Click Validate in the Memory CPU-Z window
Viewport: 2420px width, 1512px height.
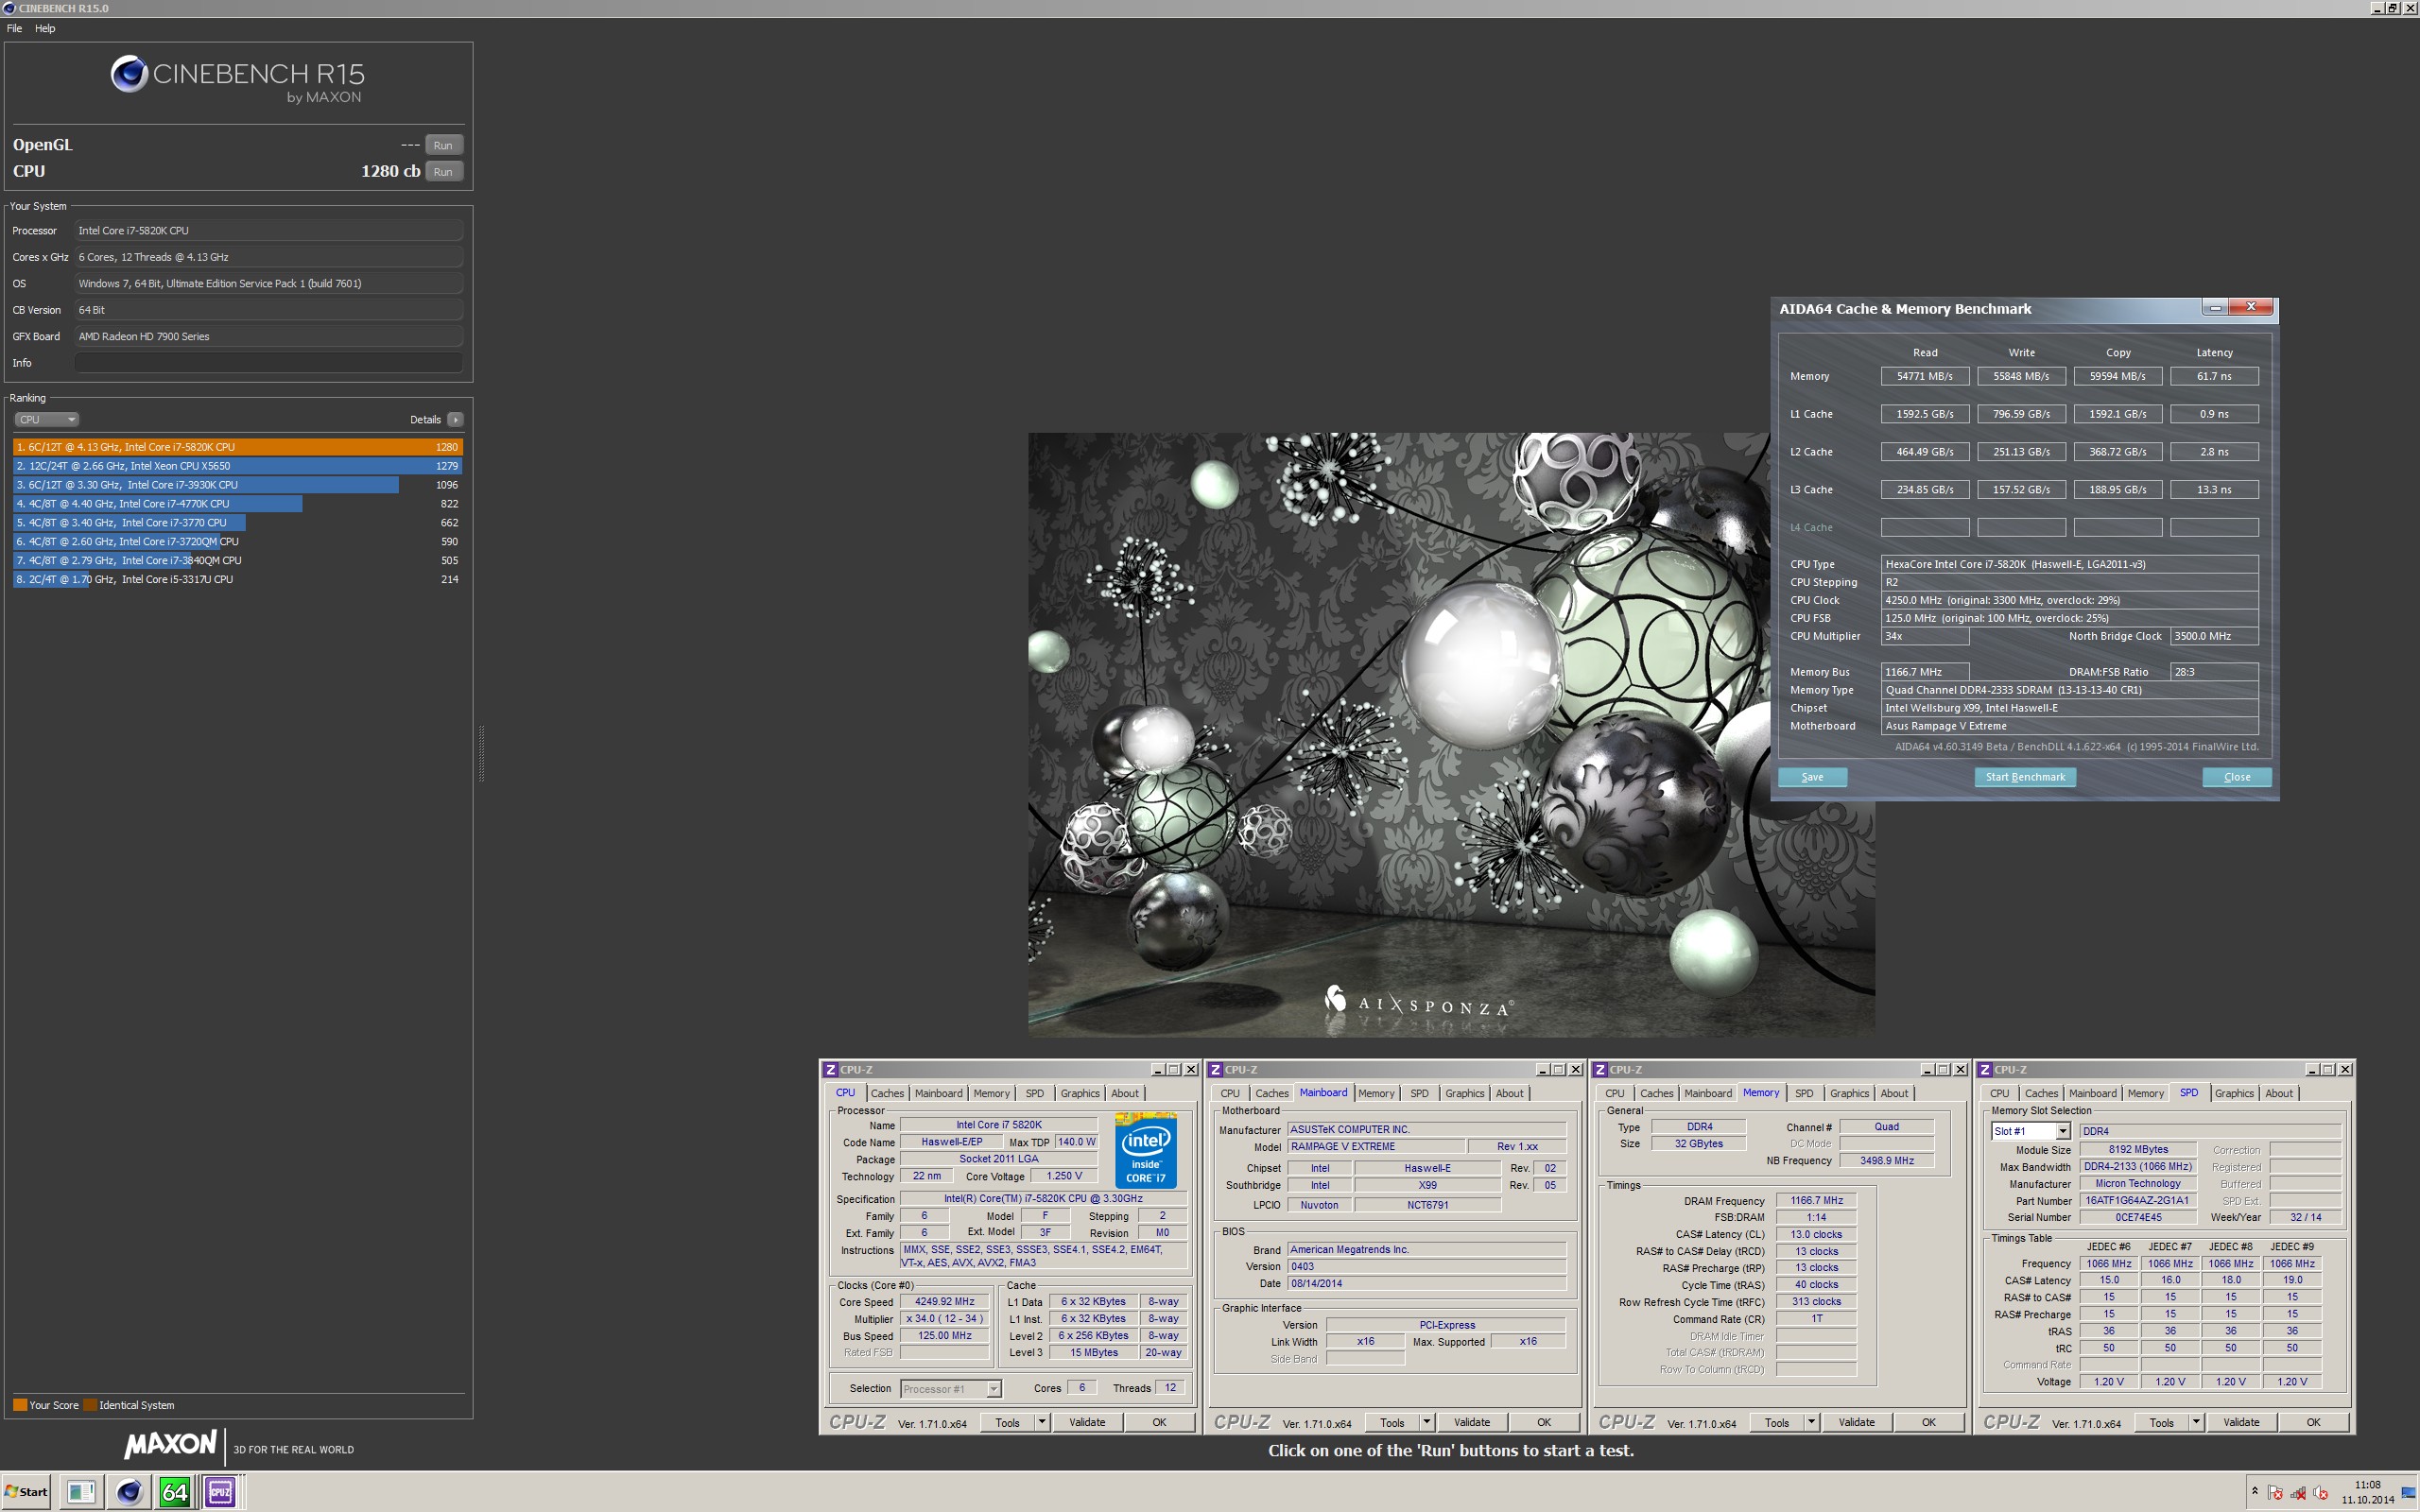(x=1856, y=1422)
